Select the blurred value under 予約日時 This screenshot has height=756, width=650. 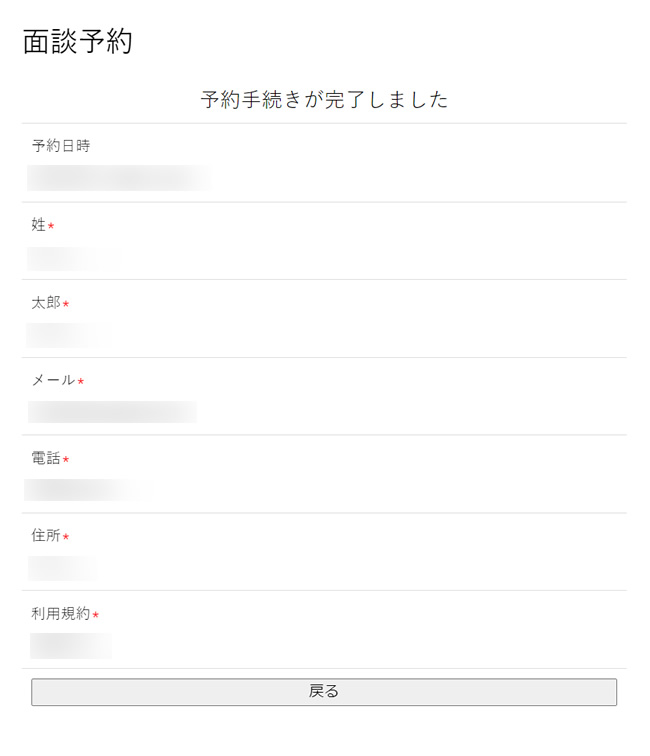(x=118, y=178)
